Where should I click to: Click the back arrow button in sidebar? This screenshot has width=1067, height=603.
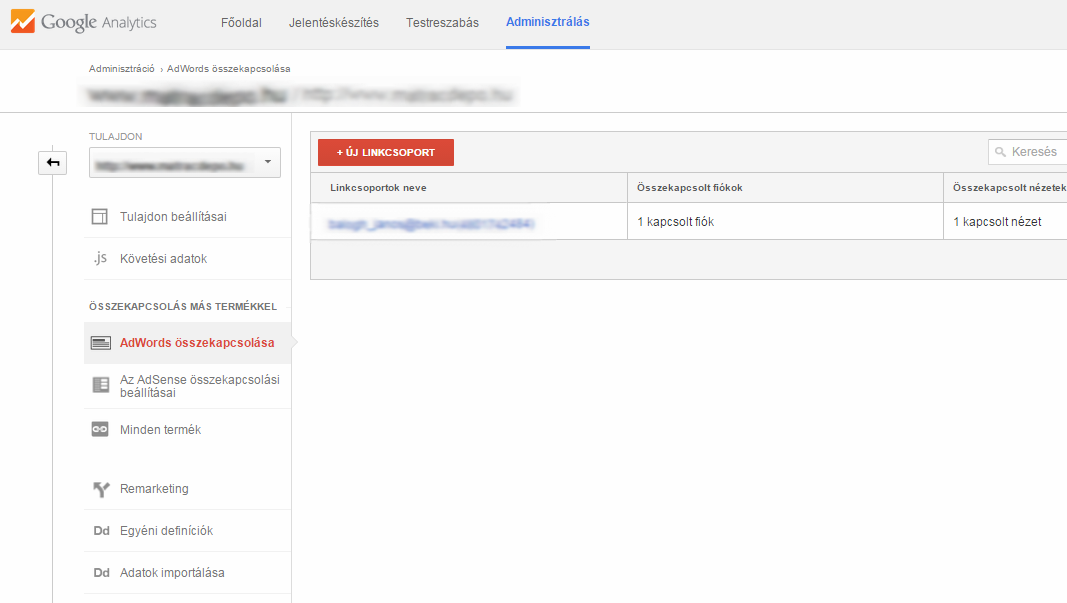click(x=52, y=163)
